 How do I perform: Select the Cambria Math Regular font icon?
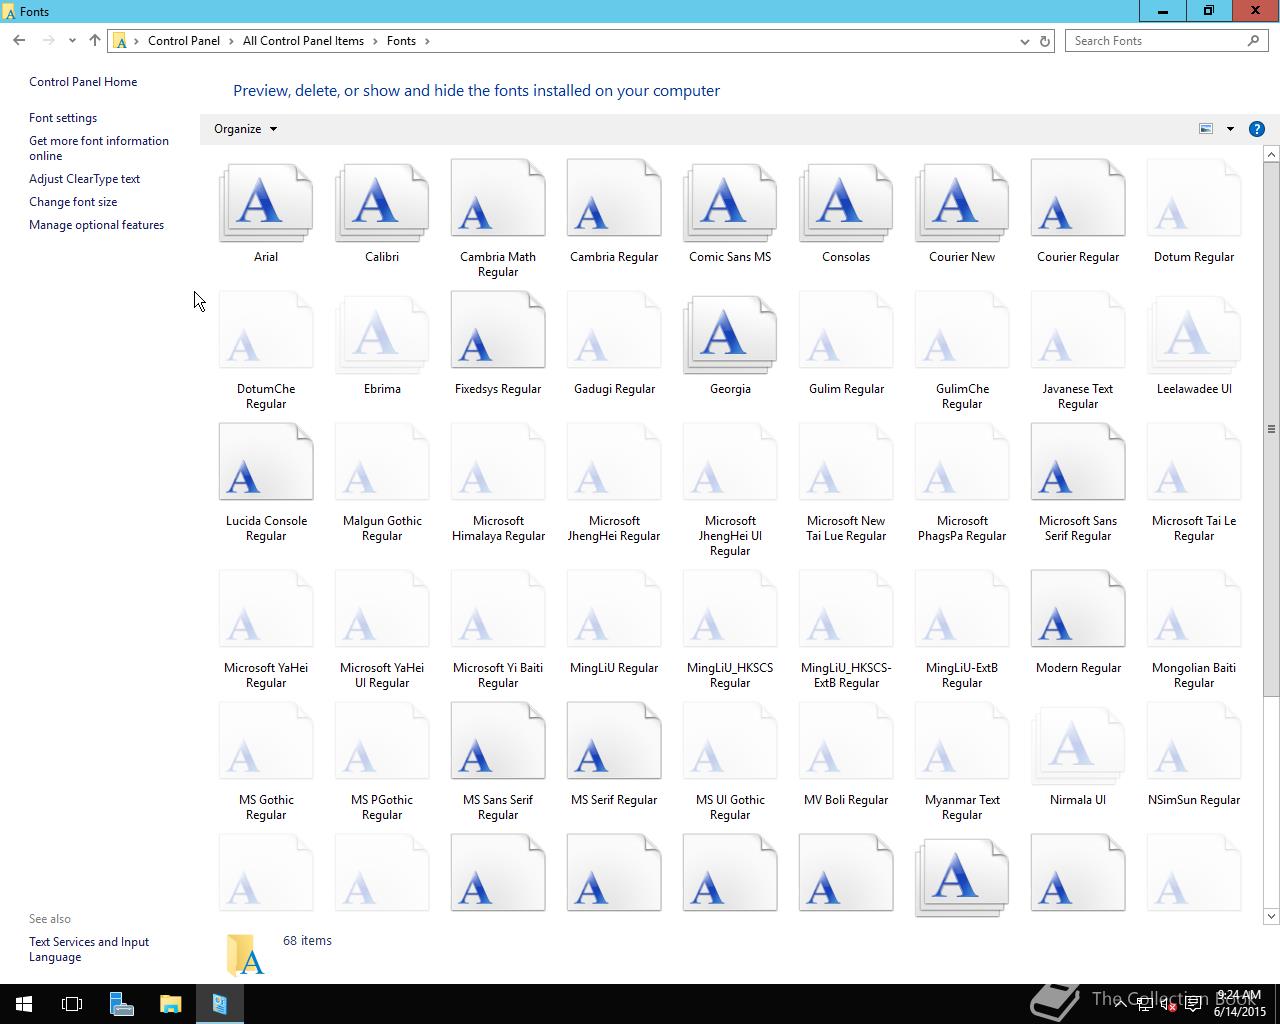(x=498, y=198)
